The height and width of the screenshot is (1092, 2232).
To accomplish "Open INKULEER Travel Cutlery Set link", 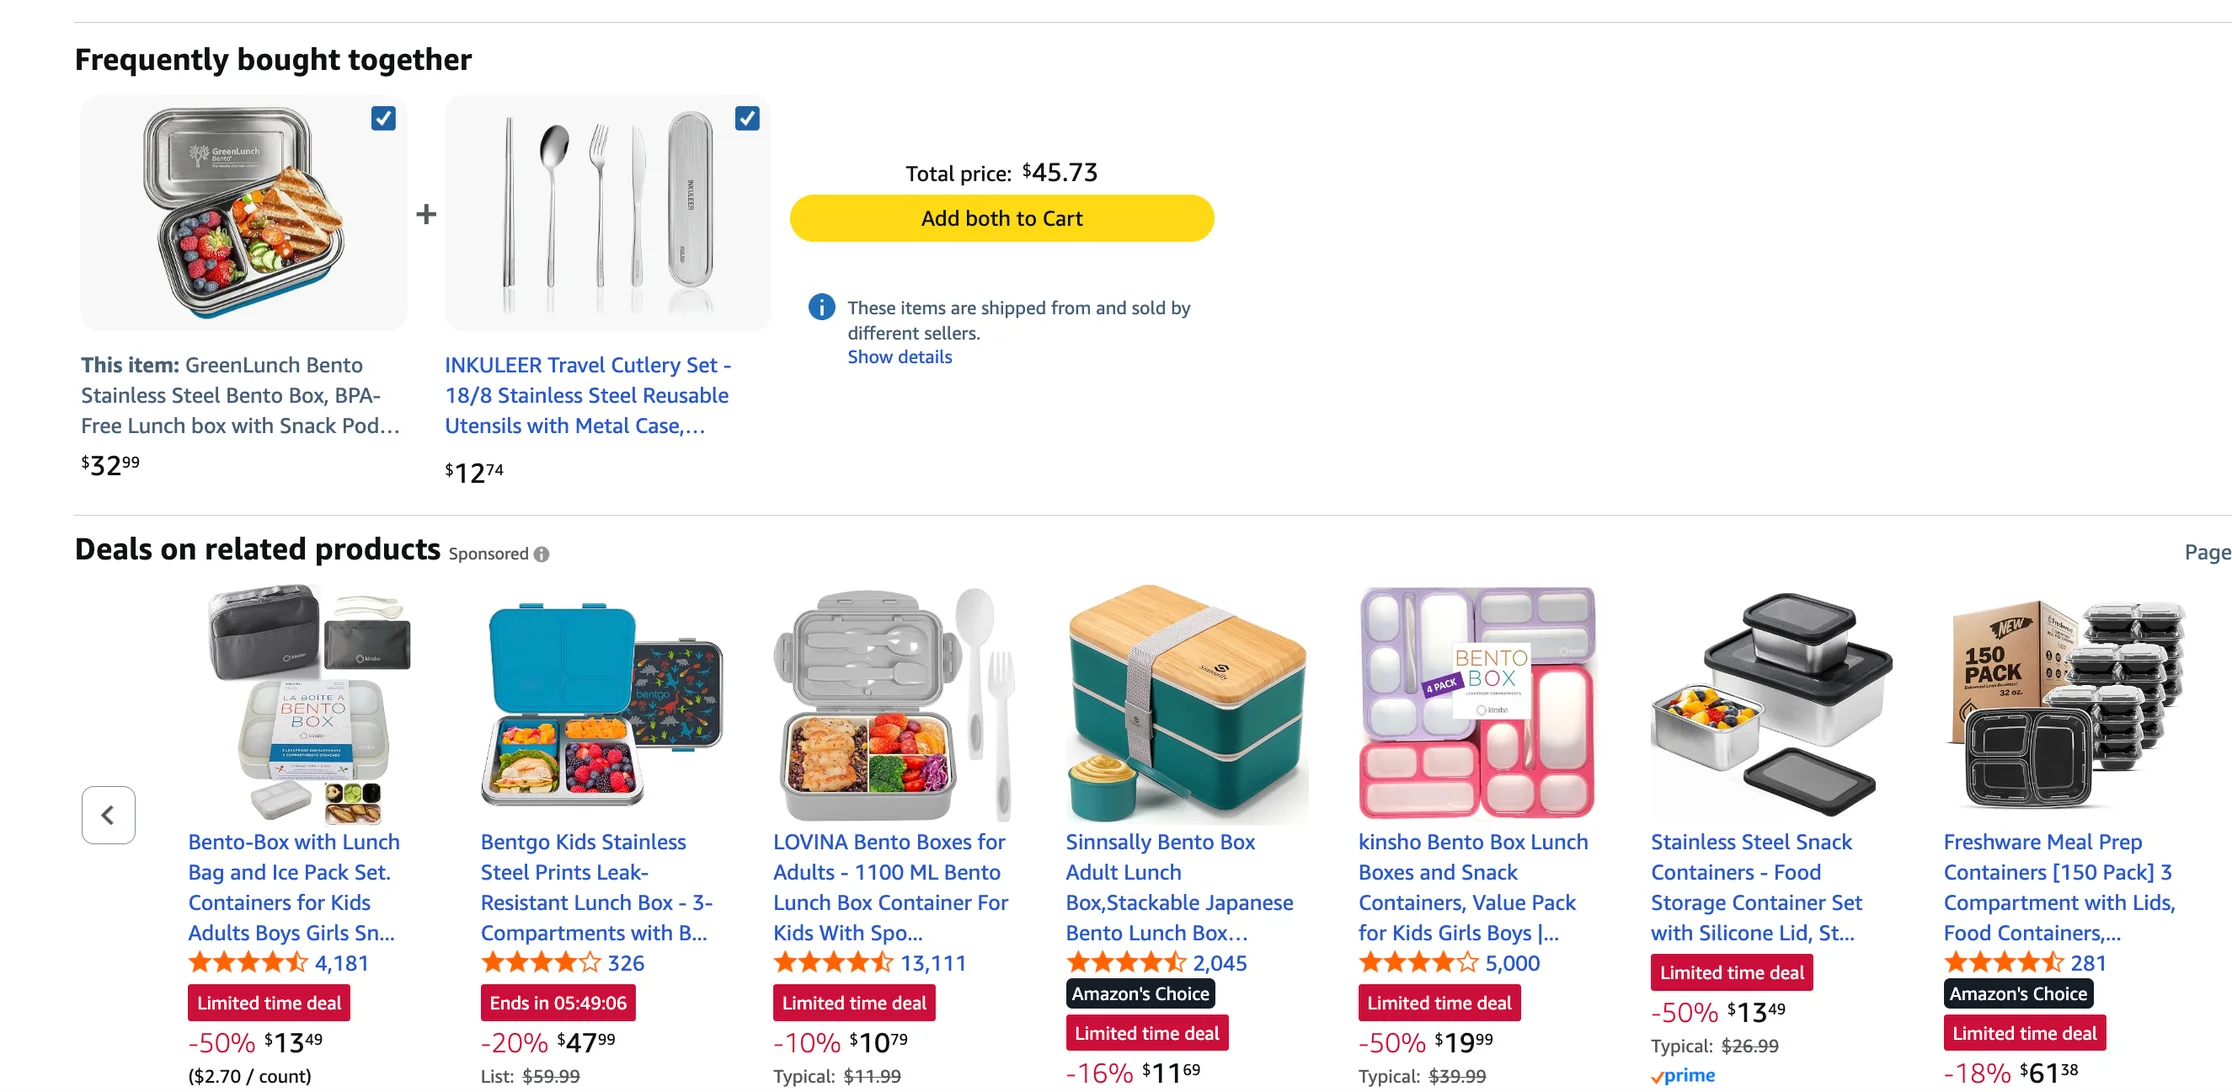I will click(x=587, y=395).
